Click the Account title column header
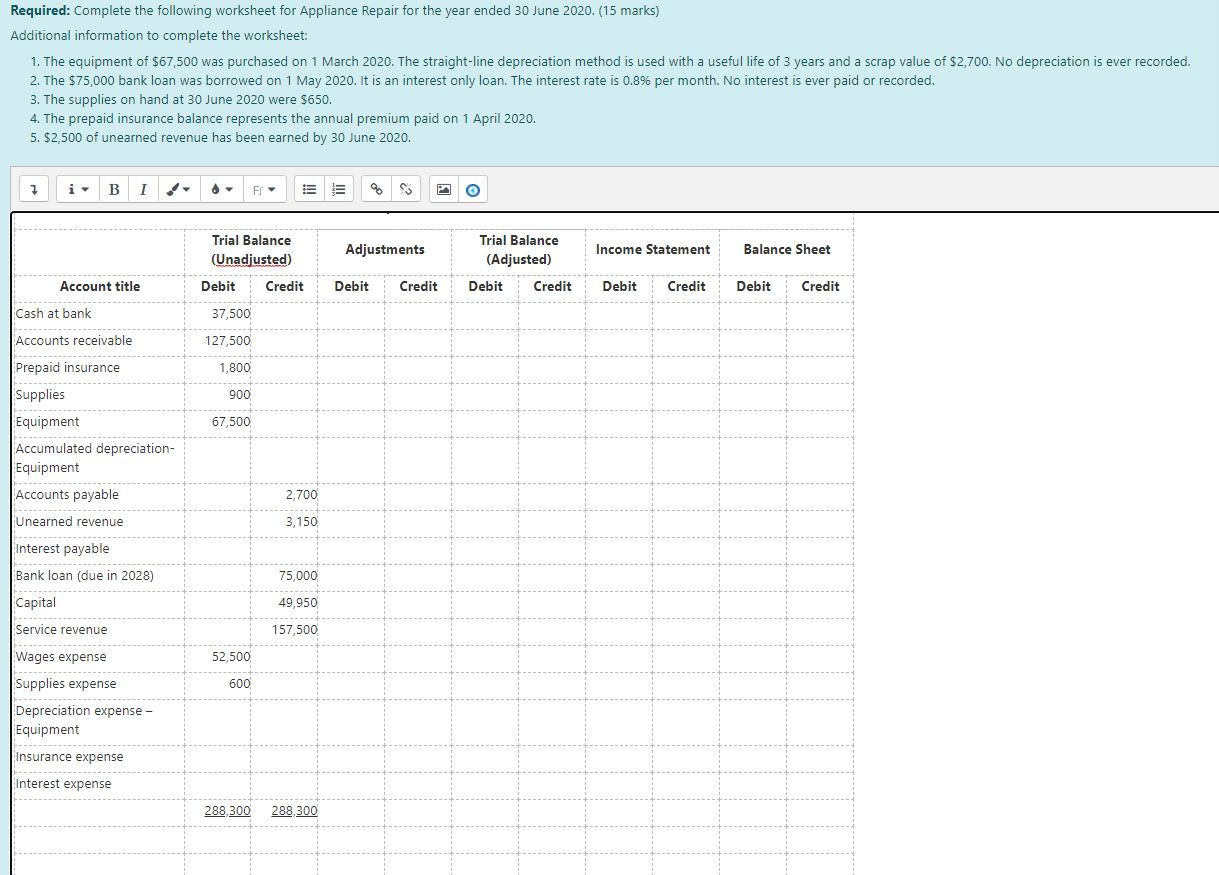 point(100,287)
